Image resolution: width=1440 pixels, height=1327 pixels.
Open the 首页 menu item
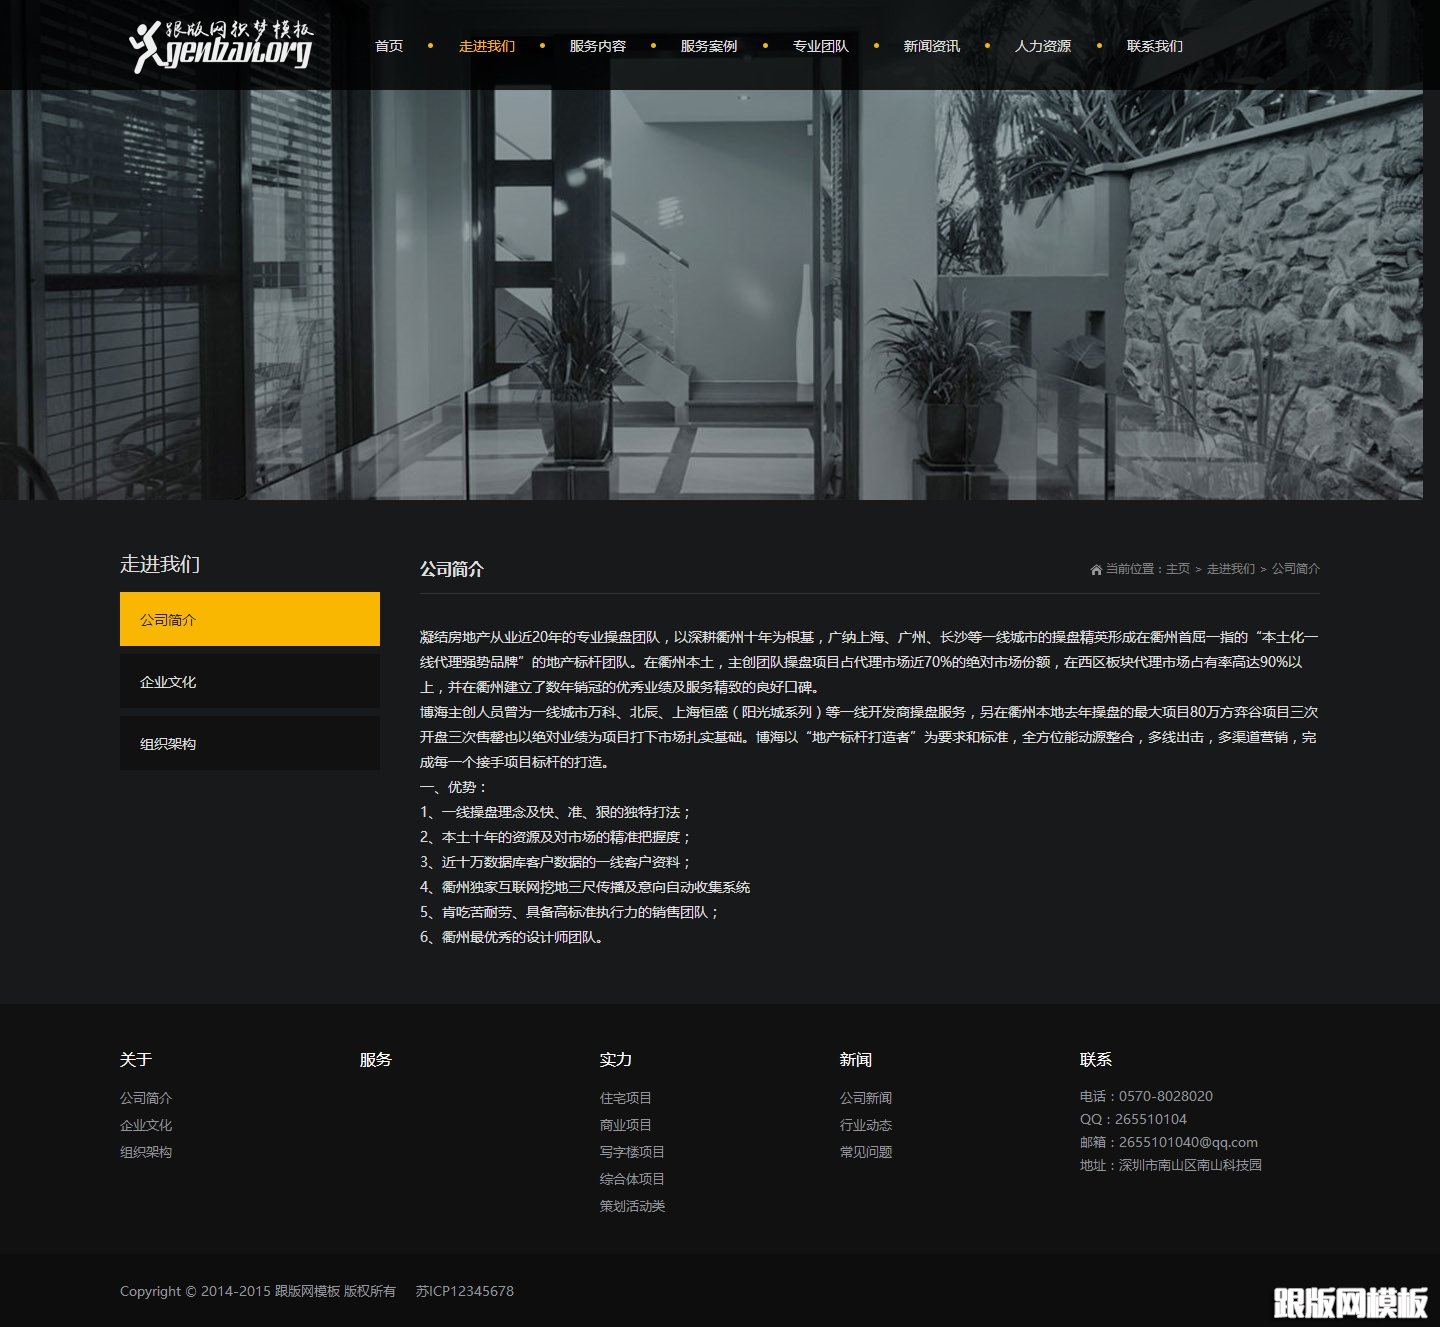389,45
